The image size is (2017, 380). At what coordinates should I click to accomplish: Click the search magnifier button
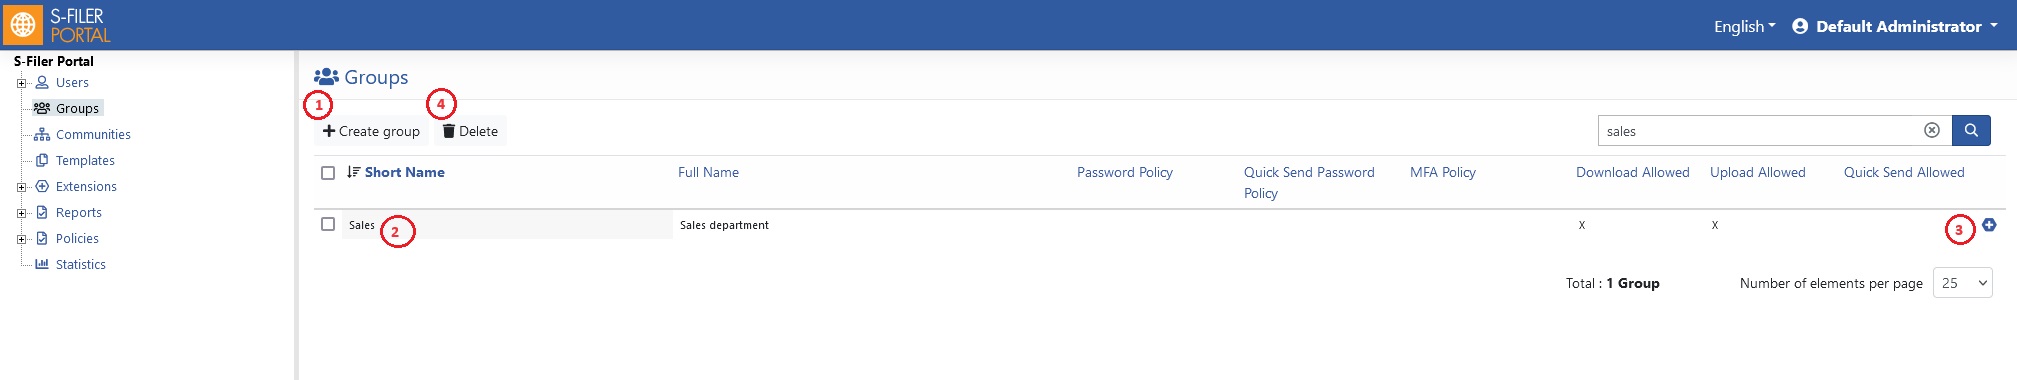click(1971, 130)
